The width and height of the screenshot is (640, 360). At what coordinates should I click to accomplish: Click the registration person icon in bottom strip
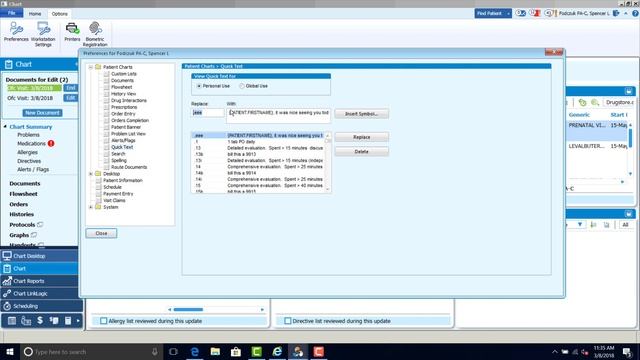26,321
